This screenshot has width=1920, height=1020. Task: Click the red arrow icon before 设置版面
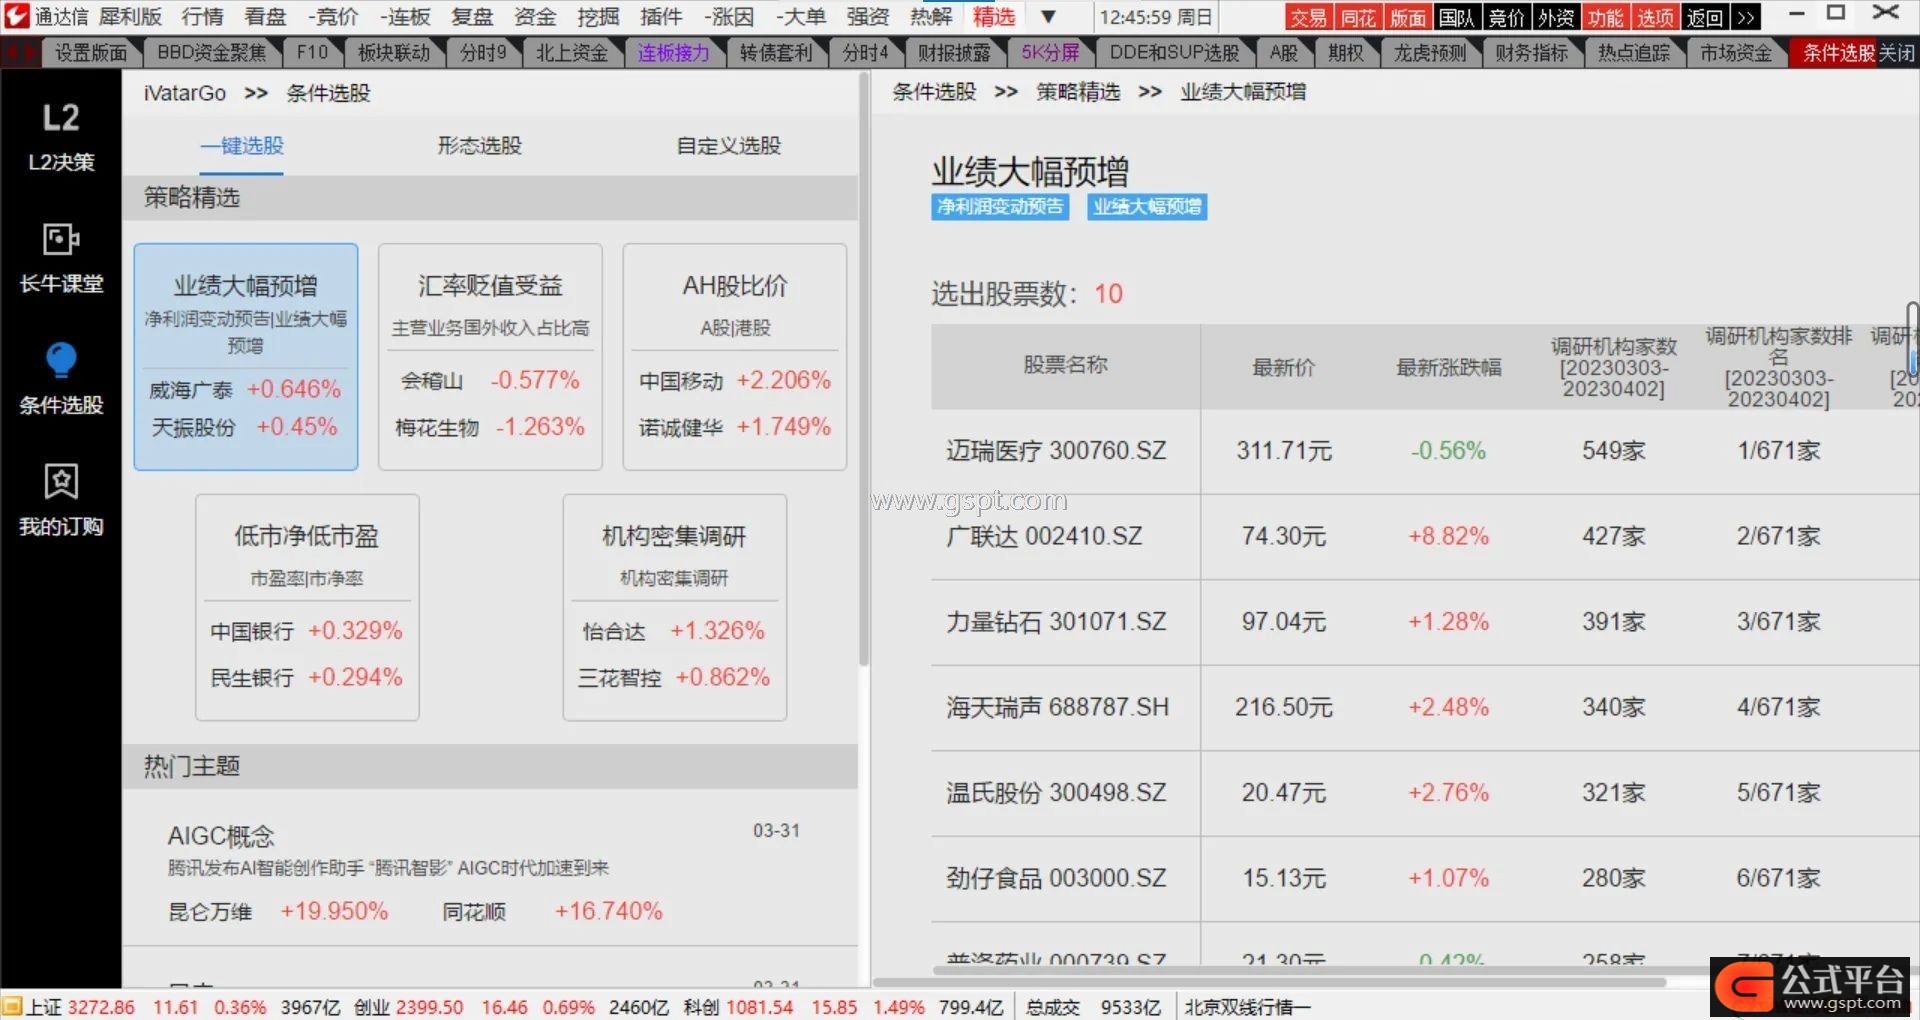tap(20, 53)
